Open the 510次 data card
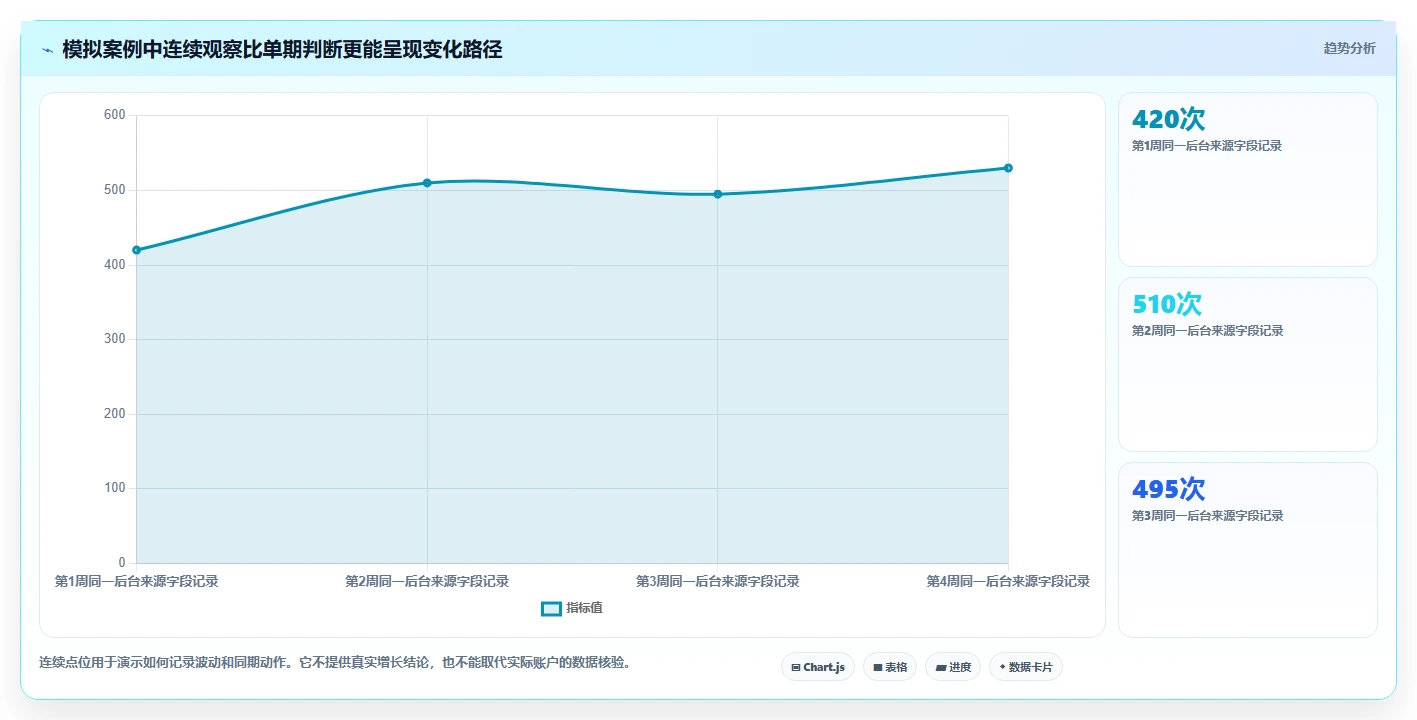The width and height of the screenshot is (1417, 720). point(1248,365)
